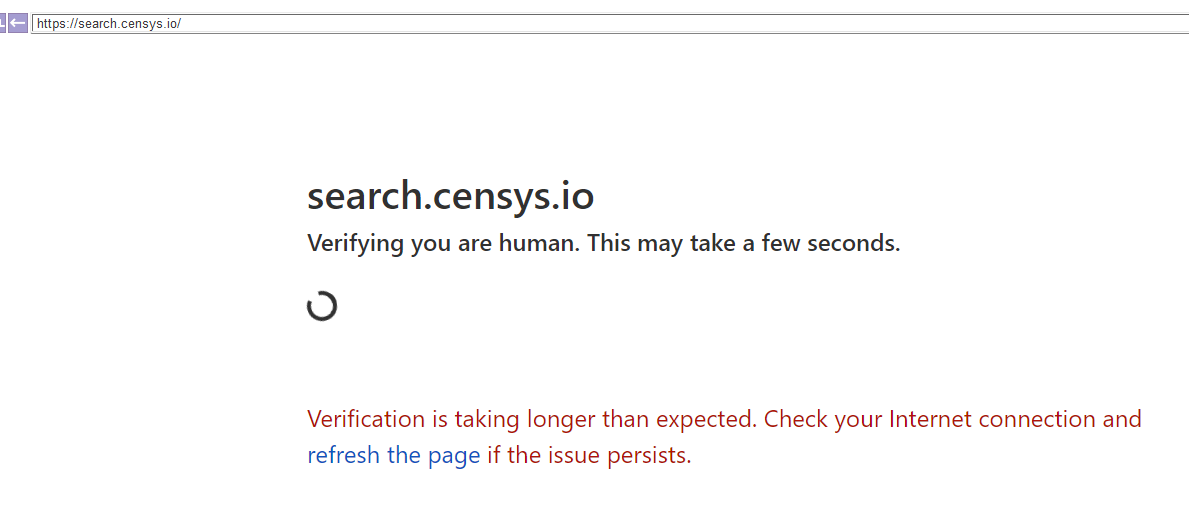Click the back arrow button
The width and height of the screenshot is (1189, 532).
pyautogui.click(x=18, y=23)
